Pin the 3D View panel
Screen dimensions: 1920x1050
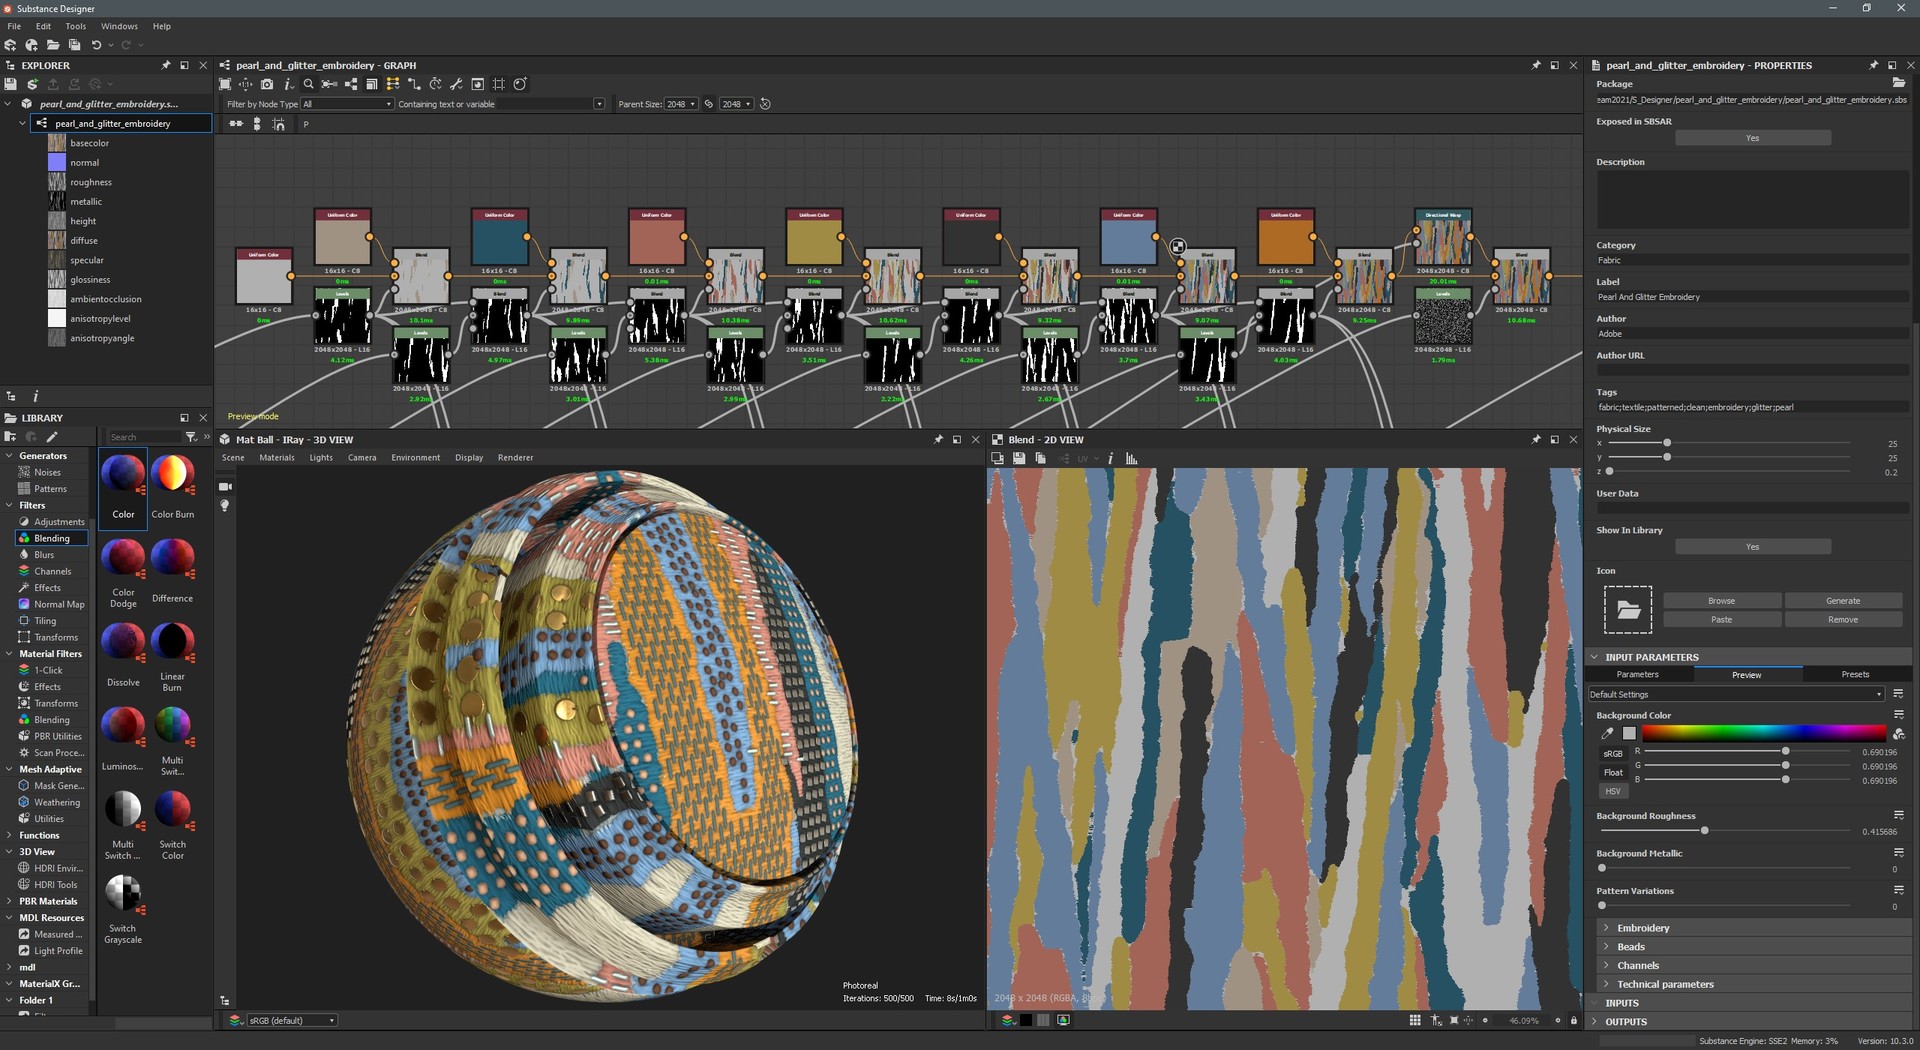pyautogui.click(x=938, y=440)
